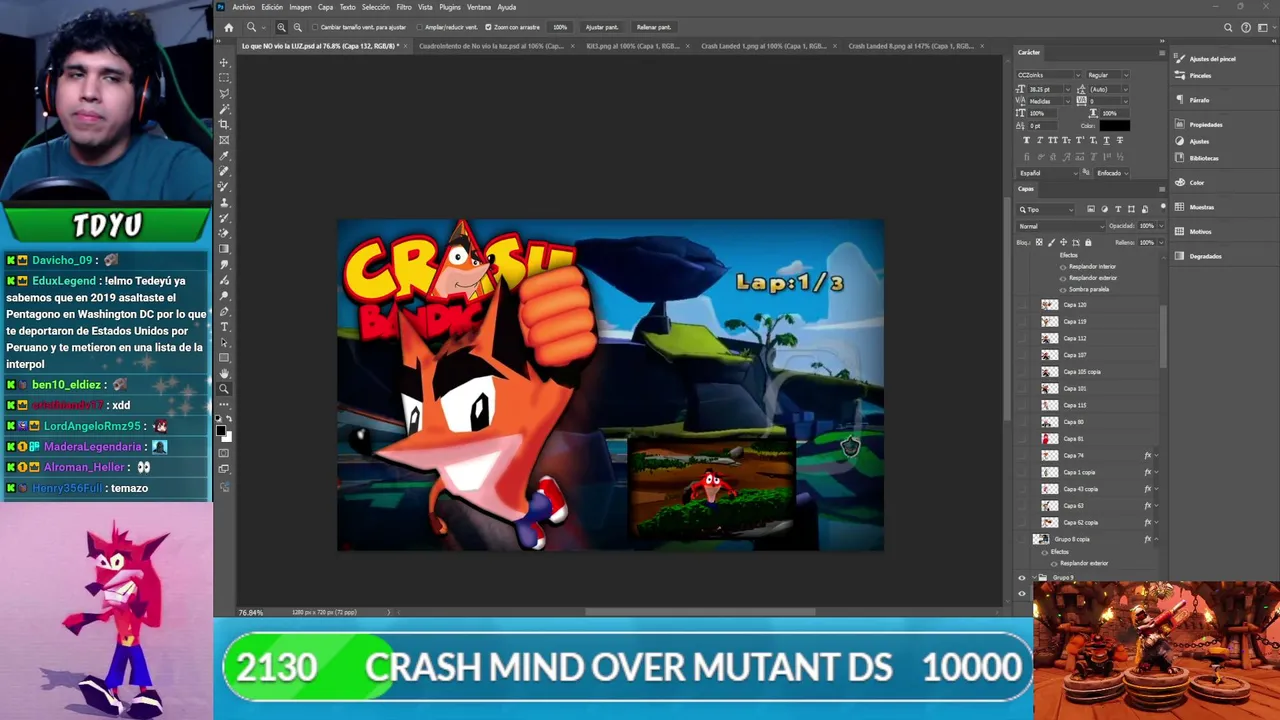Select the Capa 105 copia layer thumbnail
The image size is (1280, 720).
click(x=1049, y=372)
